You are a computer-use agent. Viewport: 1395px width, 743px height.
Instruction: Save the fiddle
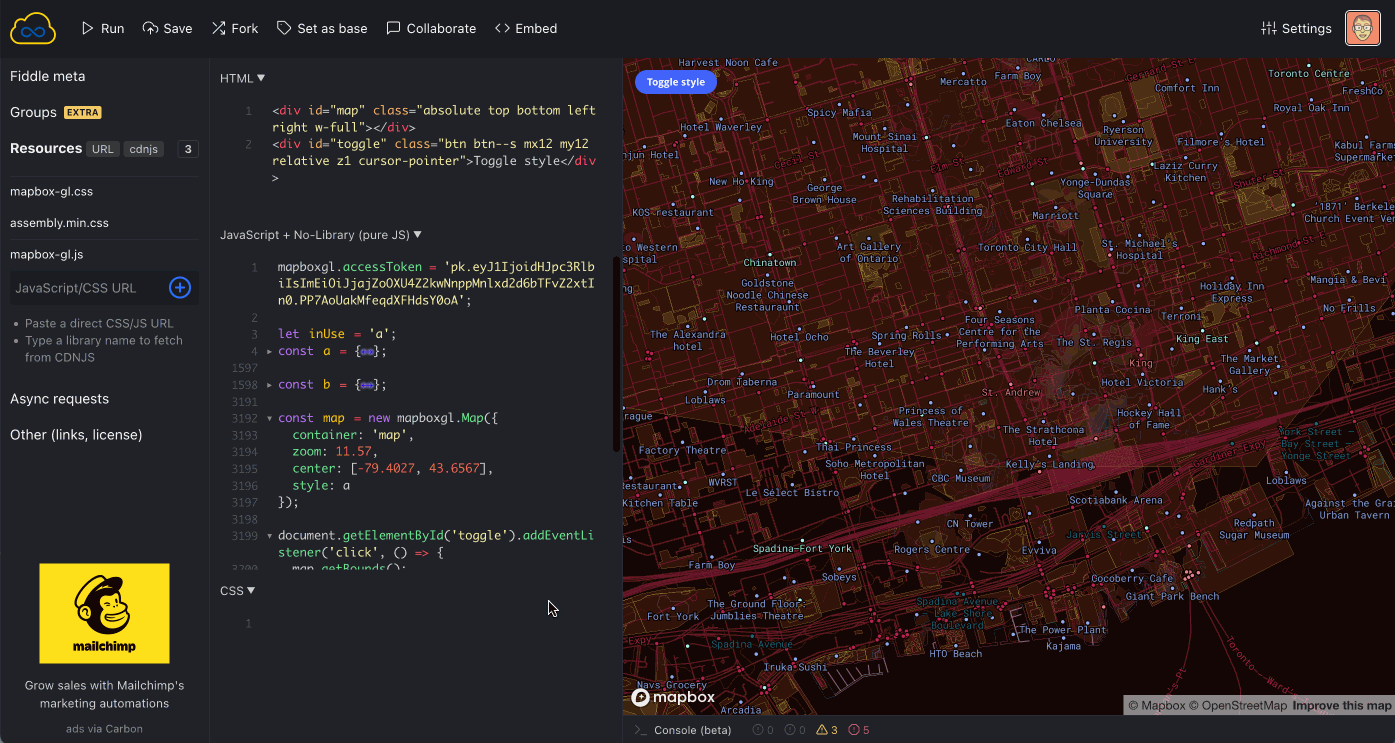pyautogui.click(x=167, y=28)
